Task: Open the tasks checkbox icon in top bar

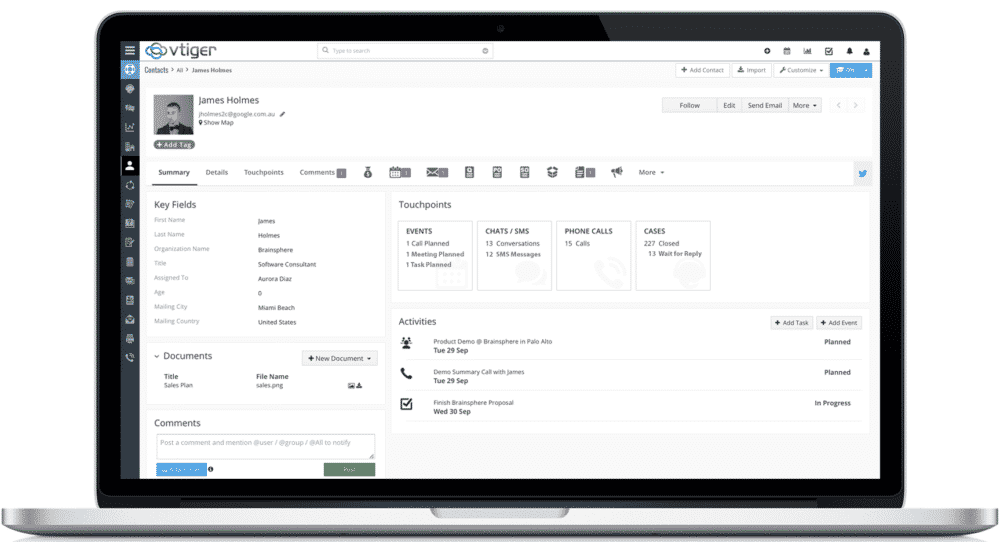Action: pyautogui.click(x=829, y=51)
